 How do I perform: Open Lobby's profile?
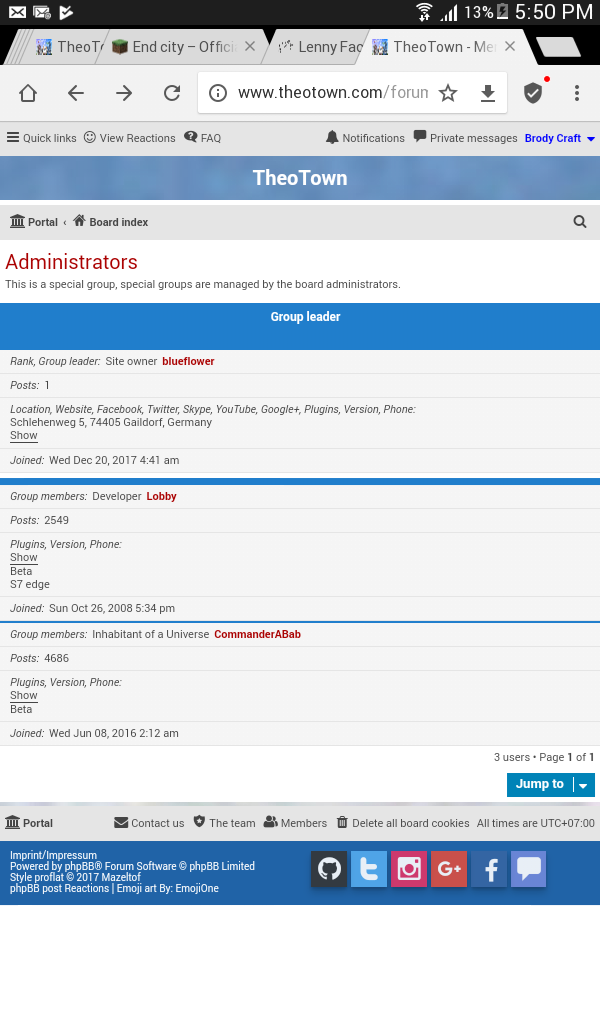point(161,496)
